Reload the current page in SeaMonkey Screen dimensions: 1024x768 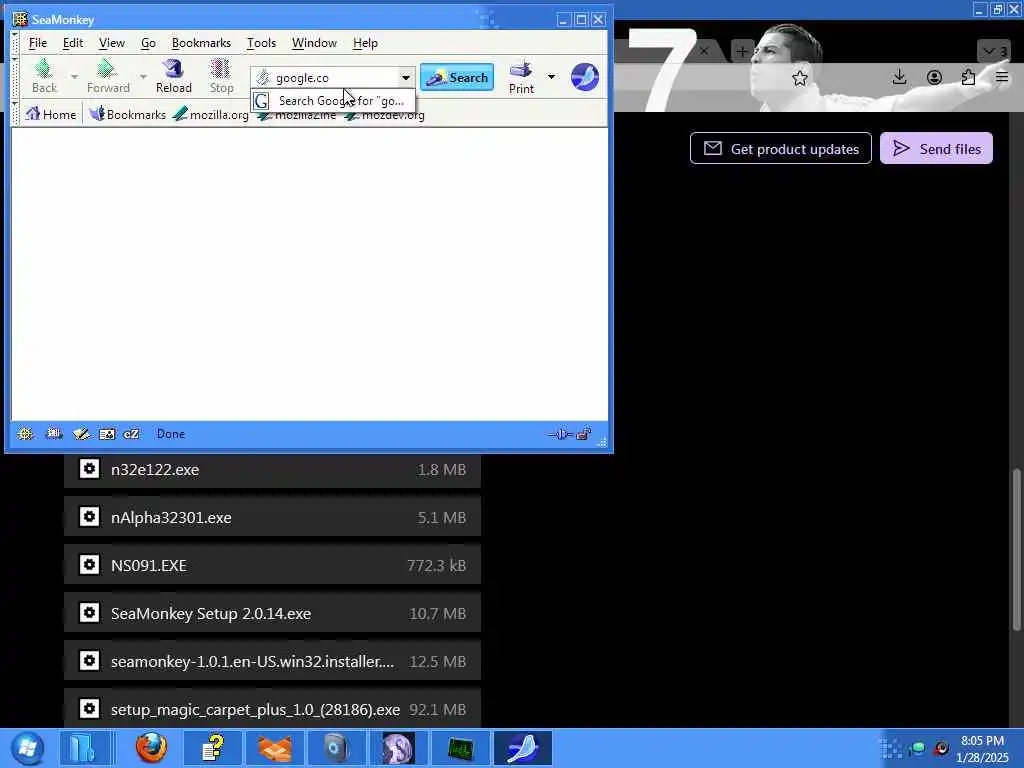[x=174, y=76]
